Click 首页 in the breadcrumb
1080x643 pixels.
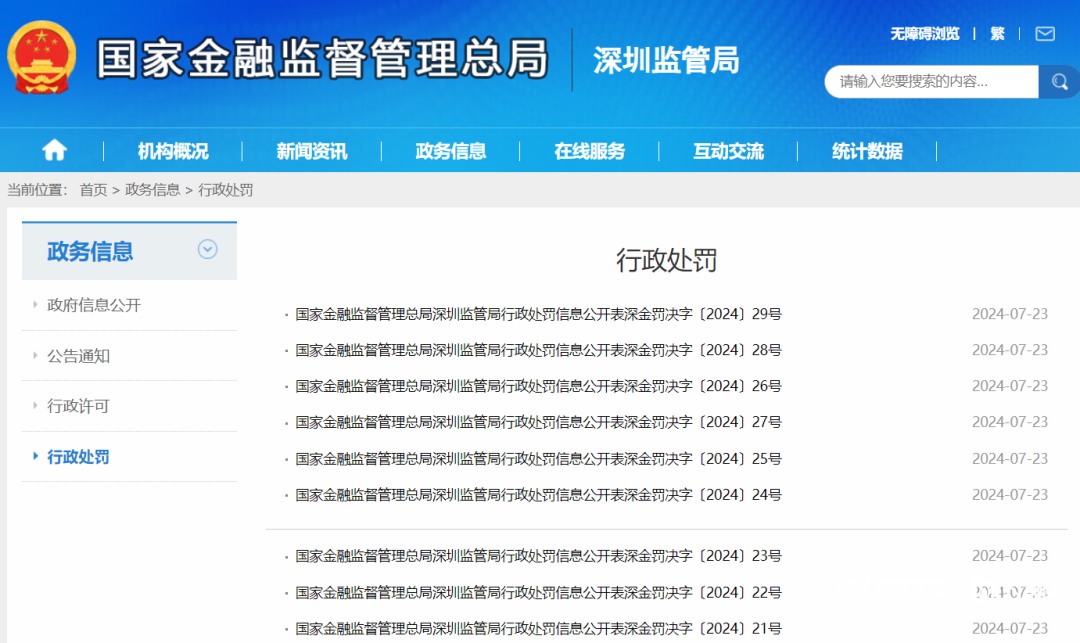[x=93, y=190]
